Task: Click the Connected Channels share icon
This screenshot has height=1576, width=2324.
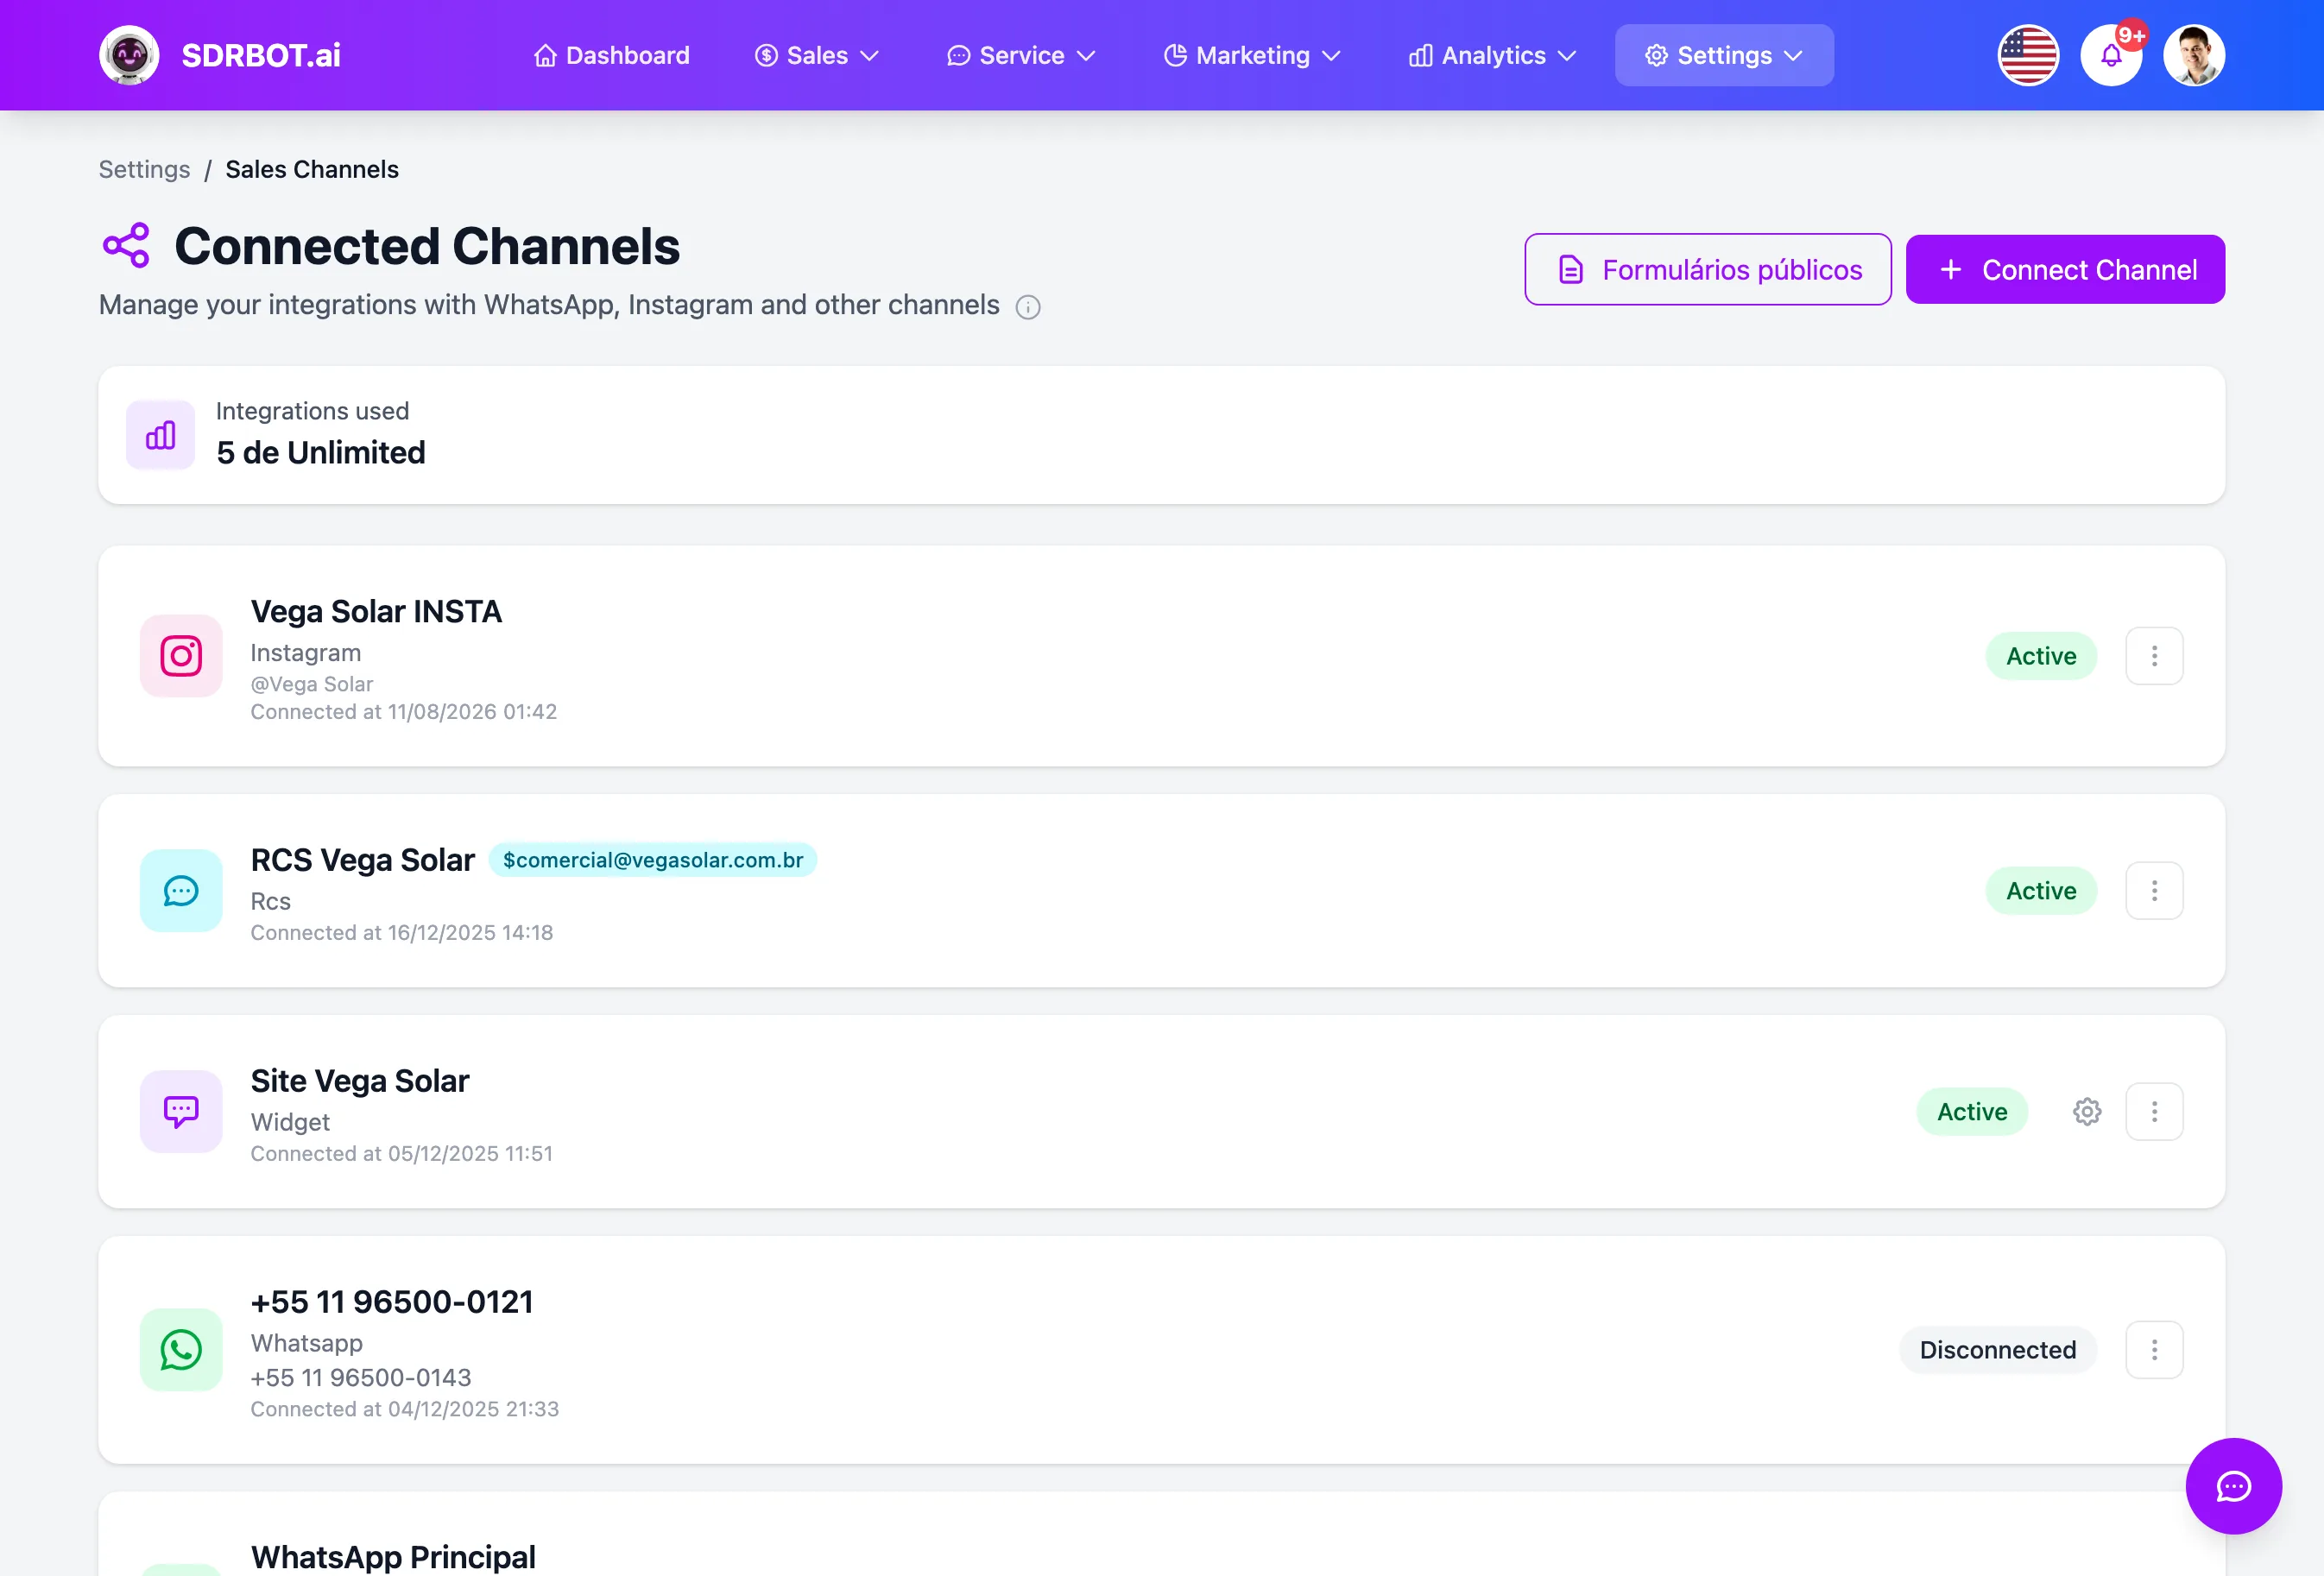Action: tap(126, 246)
